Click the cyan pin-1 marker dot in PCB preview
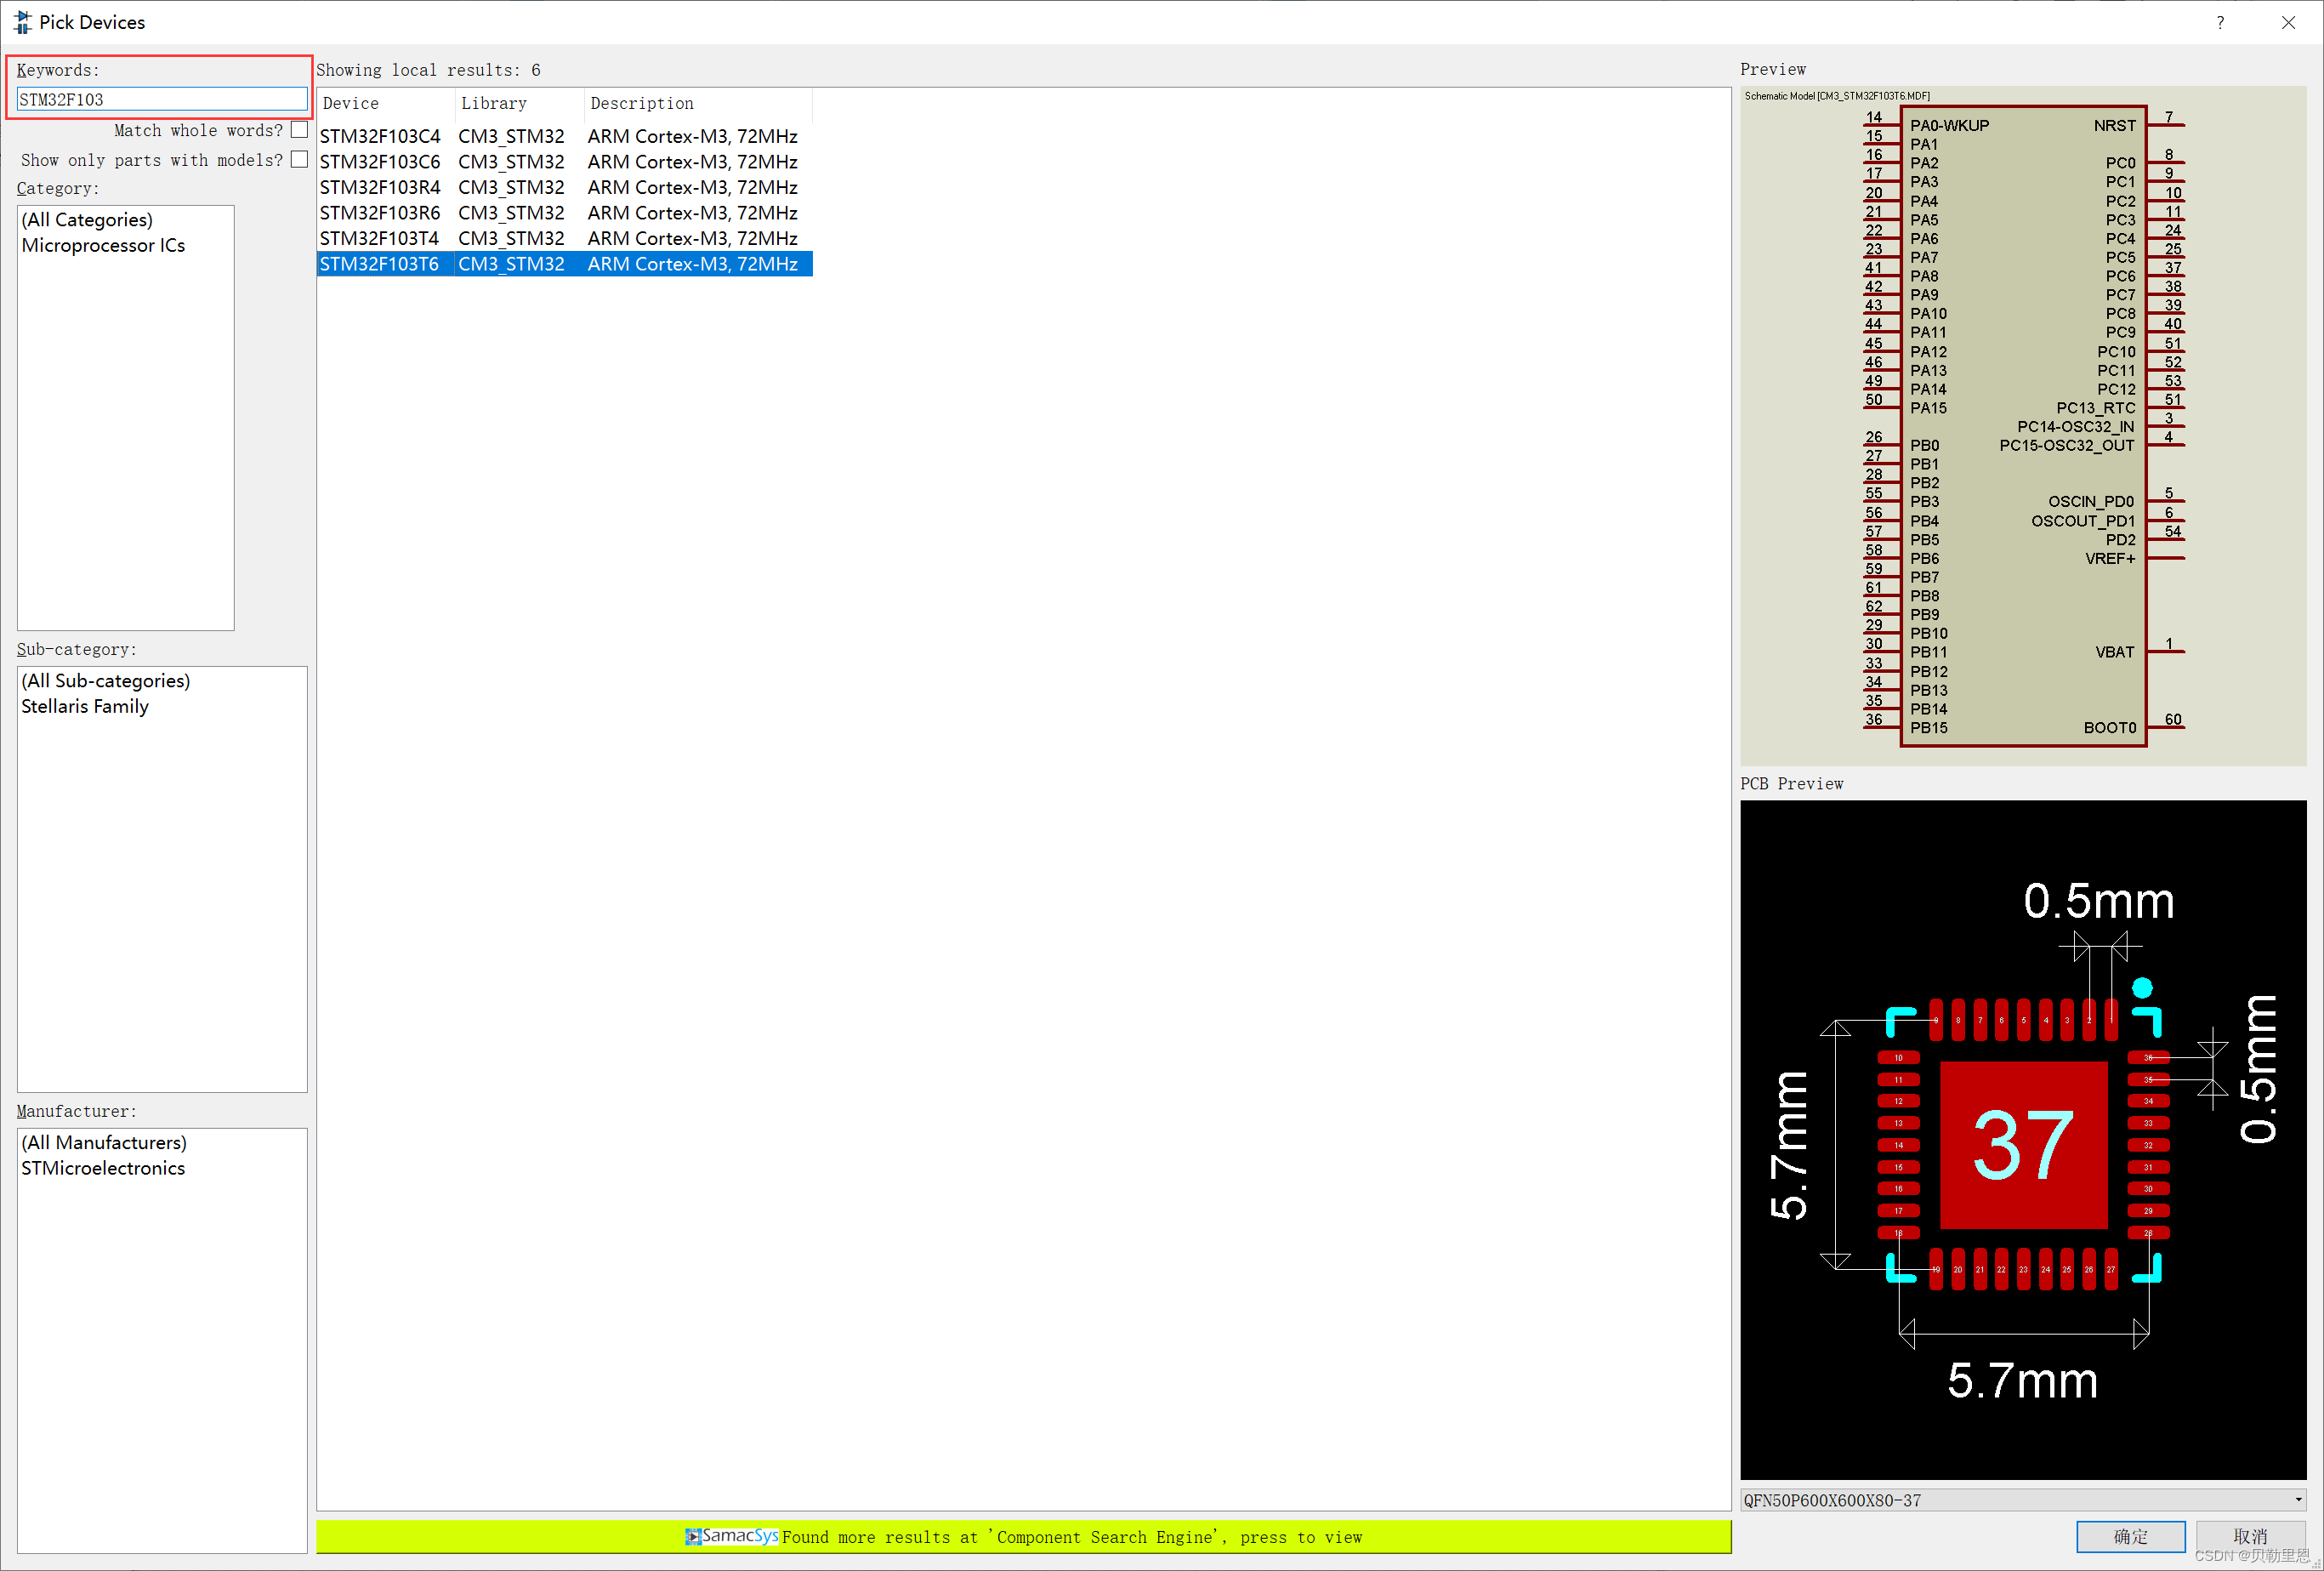Viewport: 2324px width, 1571px height. [2142, 988]
